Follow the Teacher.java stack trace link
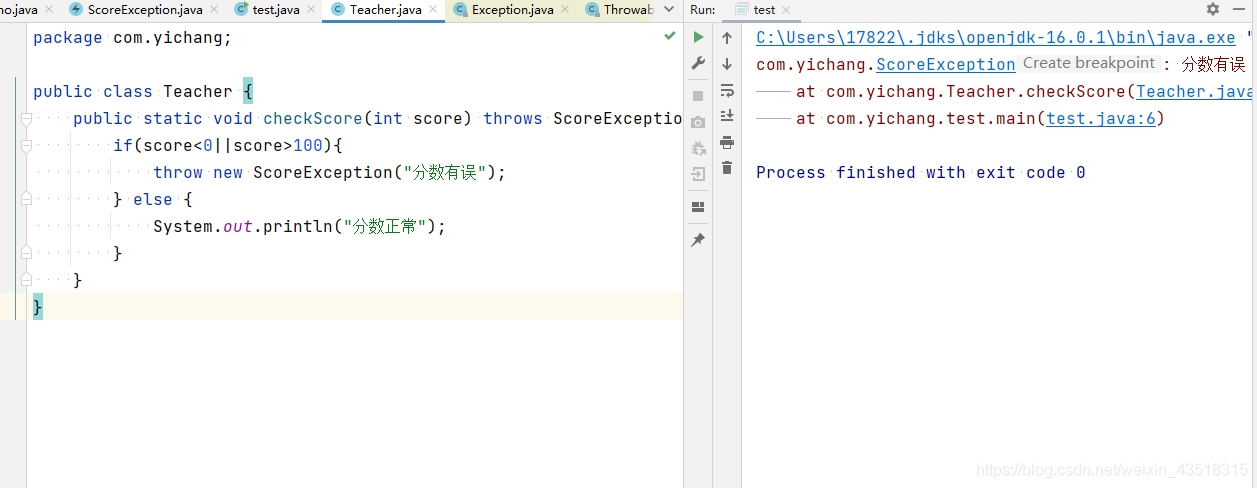The height and width of the screenshot is (488, 1257). [x=1195, y=92]
